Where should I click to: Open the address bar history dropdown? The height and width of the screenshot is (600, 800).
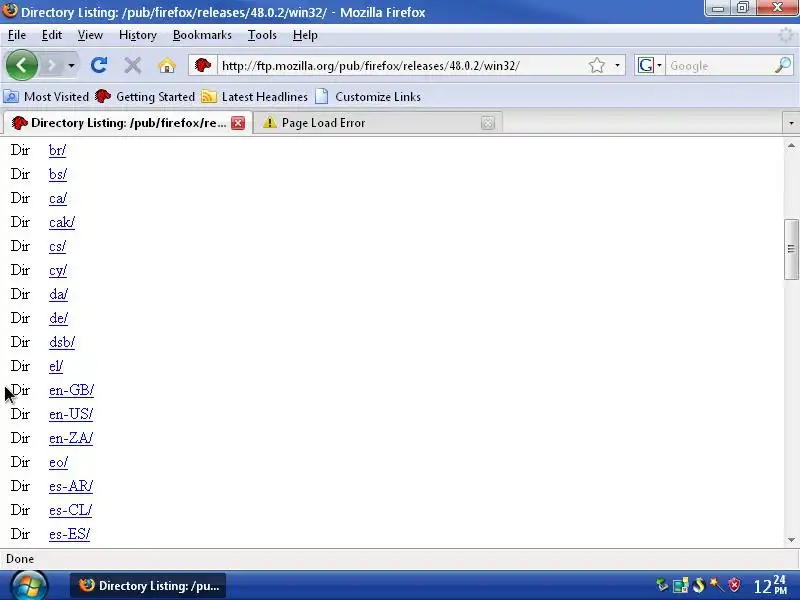coord(617,65)
